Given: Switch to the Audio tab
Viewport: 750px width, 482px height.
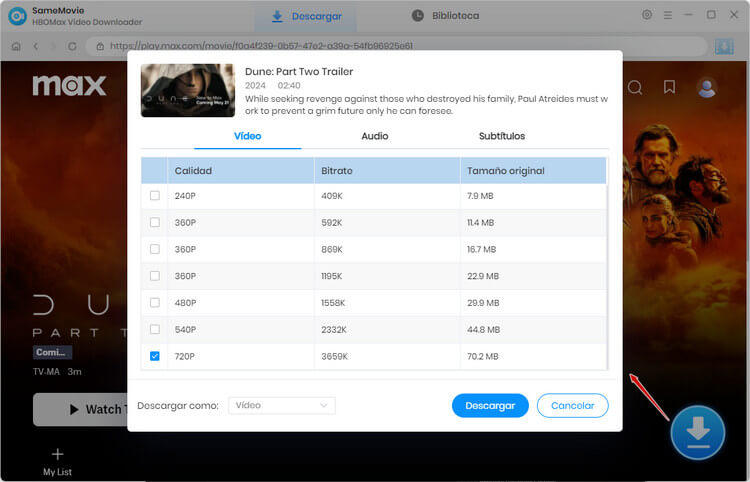Looking at the screenshot, I should tap(374, 136).
